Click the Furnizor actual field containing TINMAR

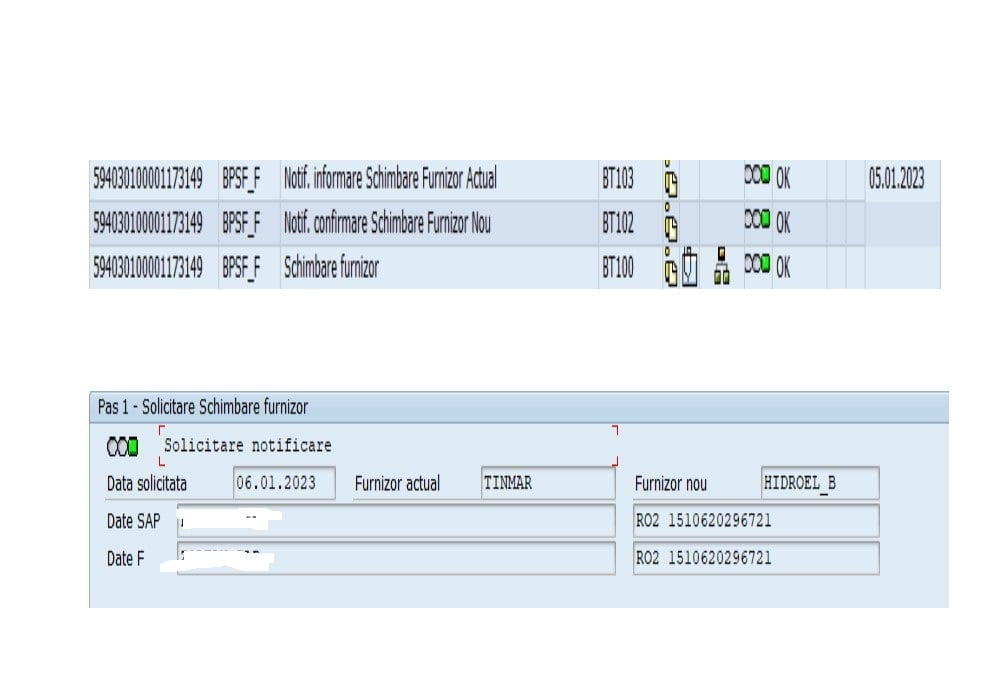pyautogui.click(x=547, y=483)
